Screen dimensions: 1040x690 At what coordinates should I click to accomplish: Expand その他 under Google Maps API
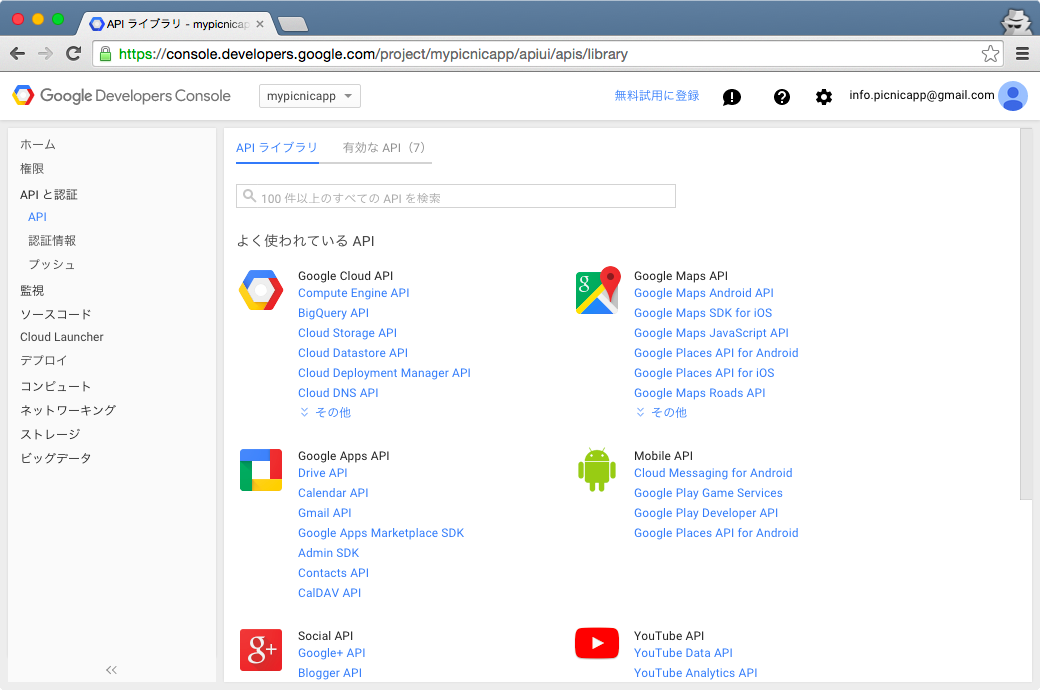661,413
